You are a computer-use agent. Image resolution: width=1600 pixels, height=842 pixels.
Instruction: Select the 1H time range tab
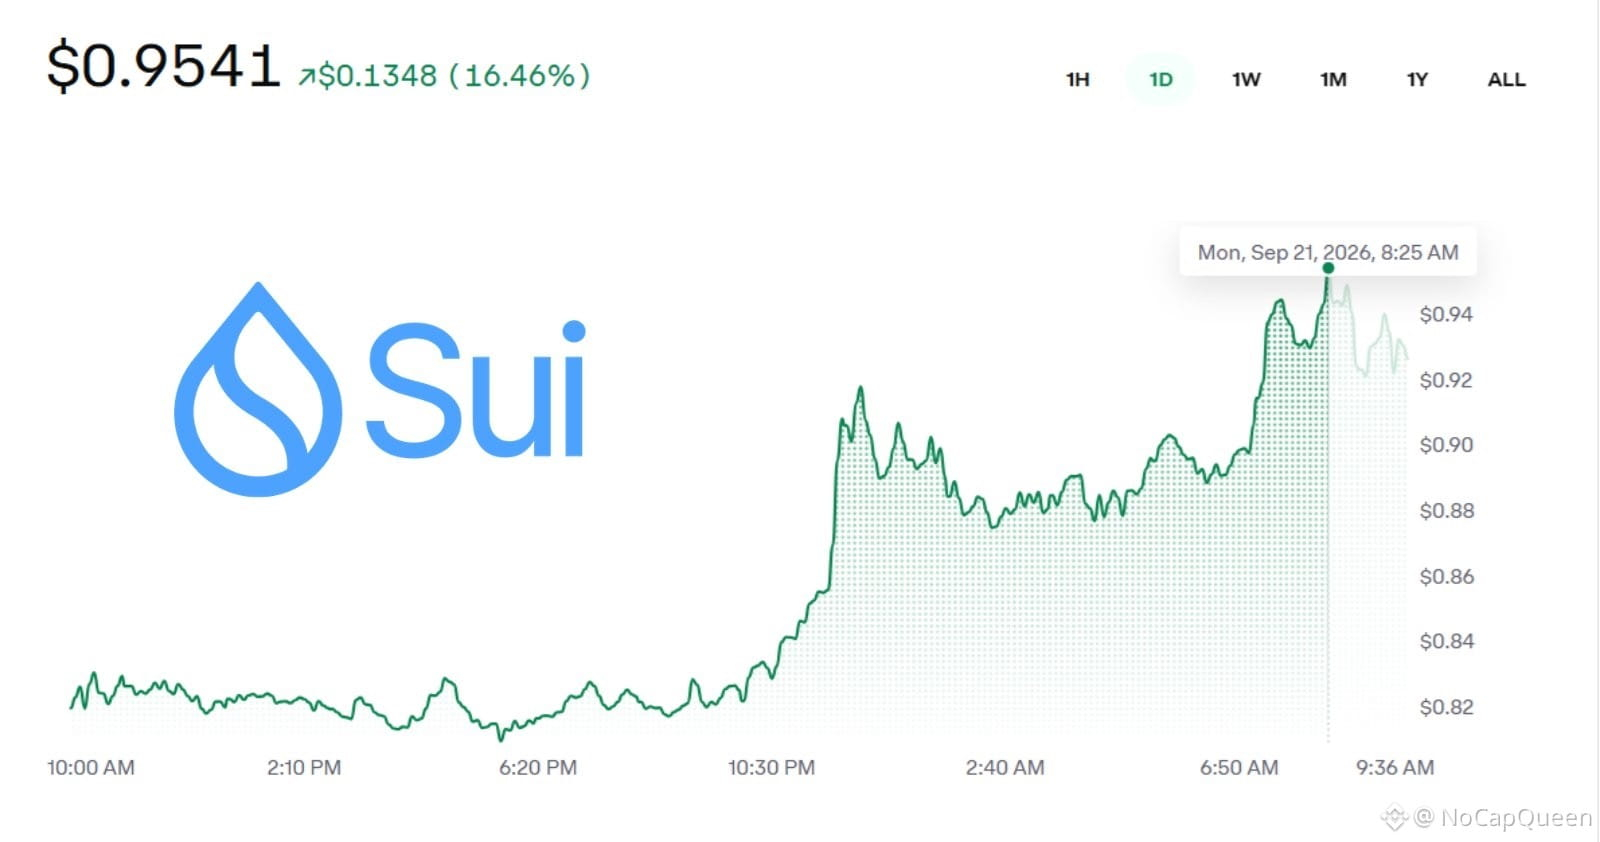click(1077, 80)
